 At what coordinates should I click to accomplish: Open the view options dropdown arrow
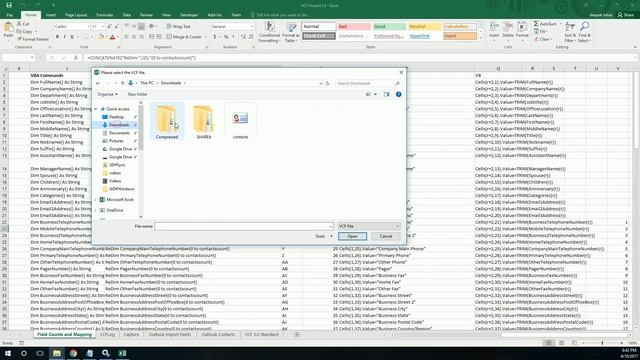coord(376,94)
